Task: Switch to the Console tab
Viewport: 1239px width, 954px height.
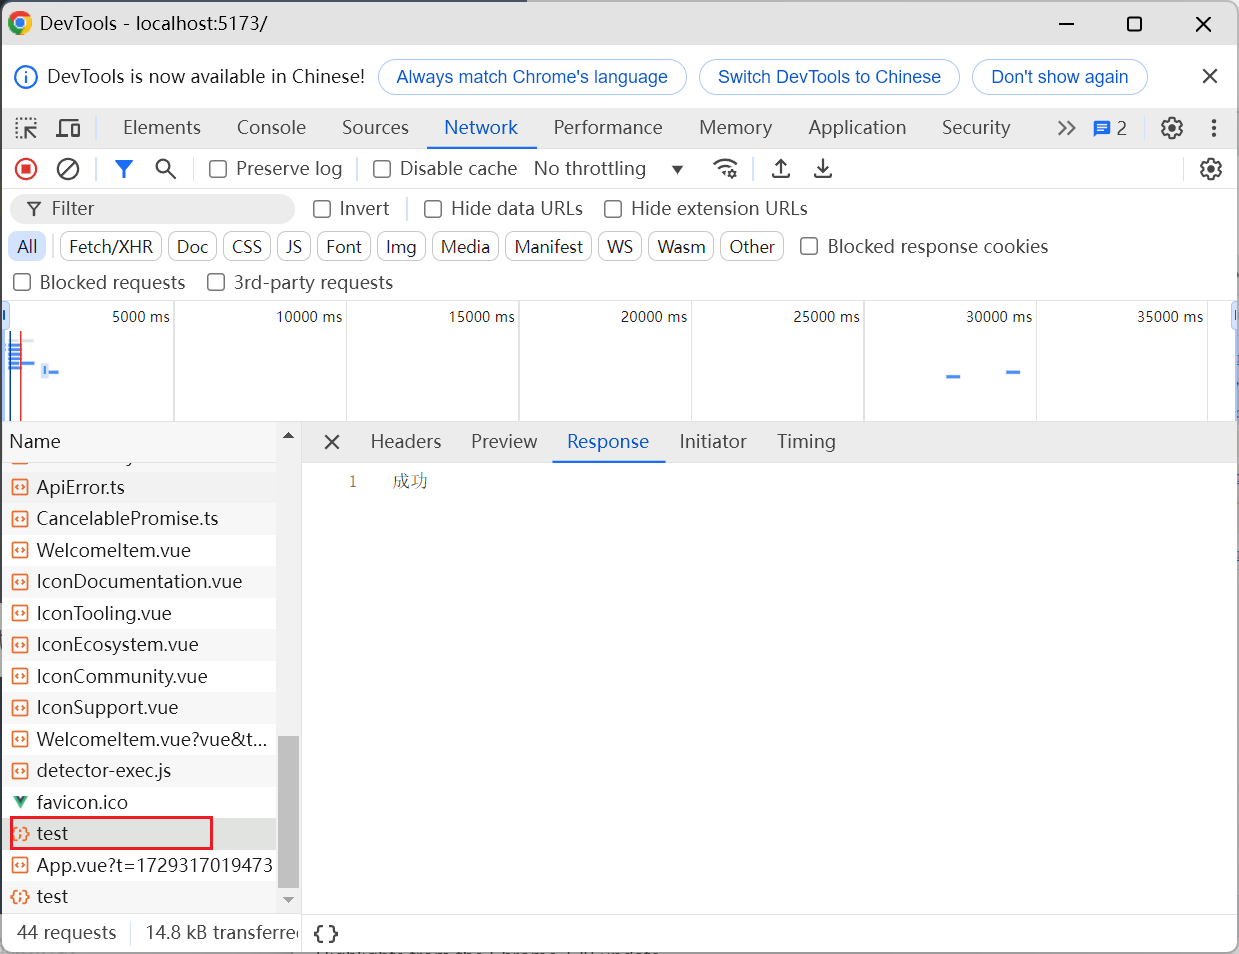Action: pos(271,128)
